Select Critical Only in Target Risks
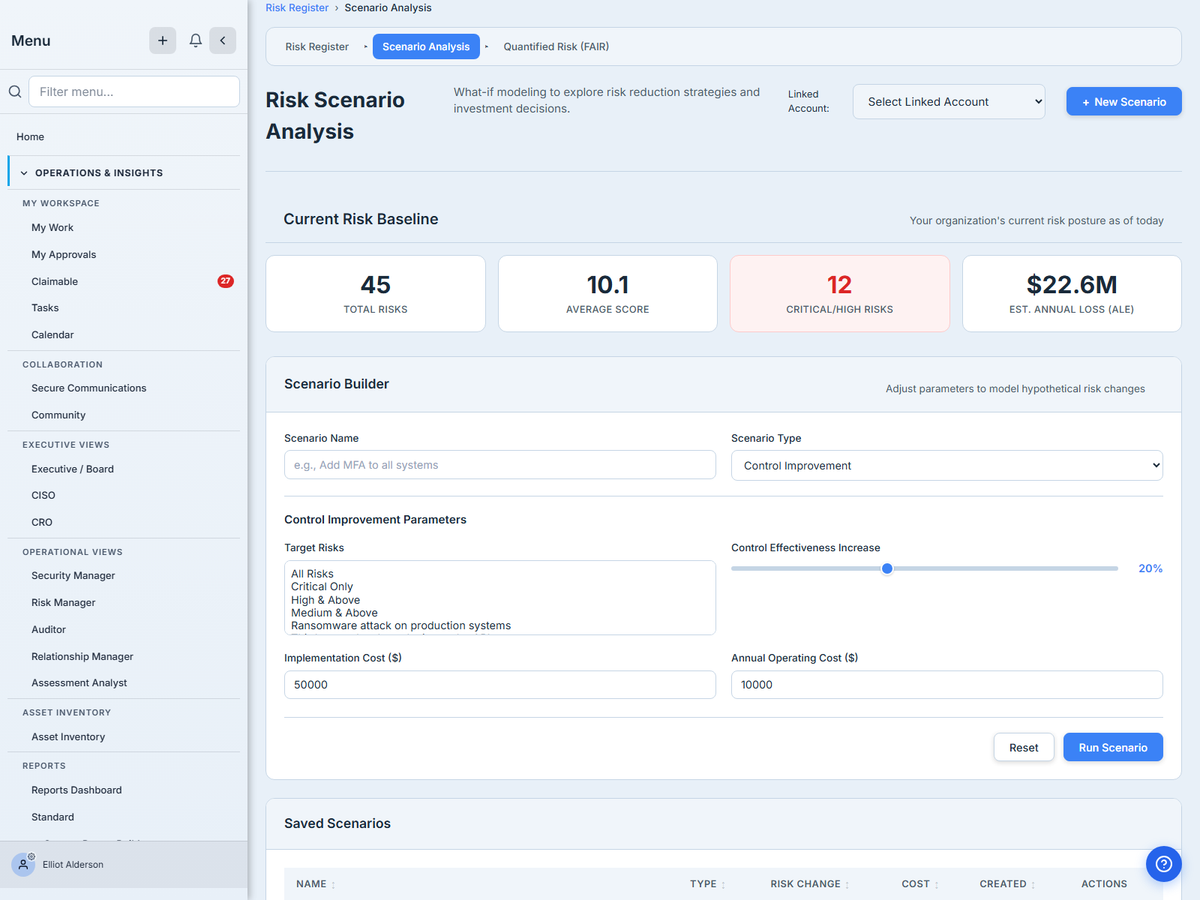1200x900 pixels. (322, 587)
